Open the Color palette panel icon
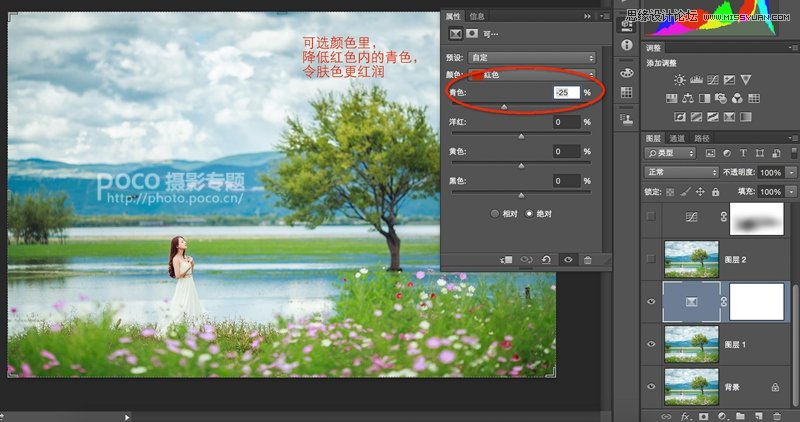 (x=627, y=73)
